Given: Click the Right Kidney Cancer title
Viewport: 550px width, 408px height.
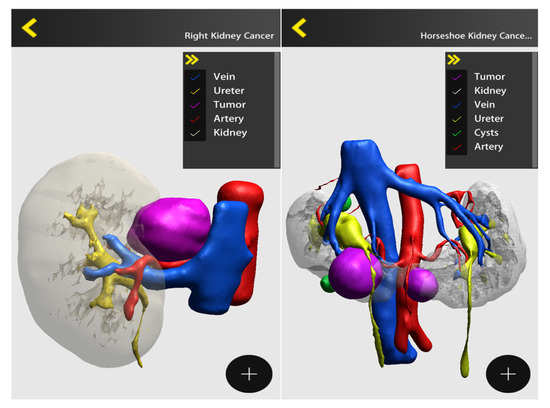Looking at the screenshot, I should pos(229,36).
